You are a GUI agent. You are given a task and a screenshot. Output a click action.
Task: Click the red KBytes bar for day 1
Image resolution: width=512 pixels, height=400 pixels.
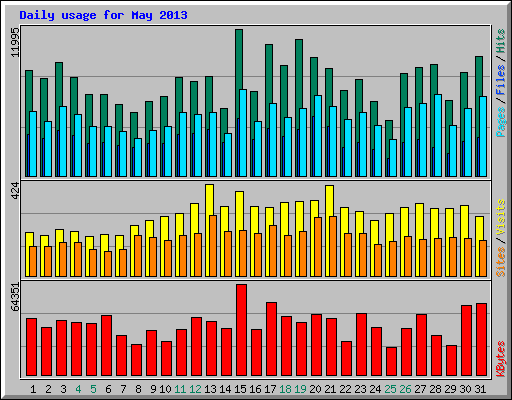pyautogui.click(x=32, y=347)
